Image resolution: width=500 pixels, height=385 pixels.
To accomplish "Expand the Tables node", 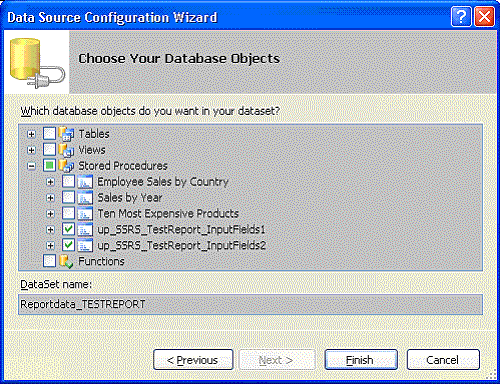I will point(31,134).
